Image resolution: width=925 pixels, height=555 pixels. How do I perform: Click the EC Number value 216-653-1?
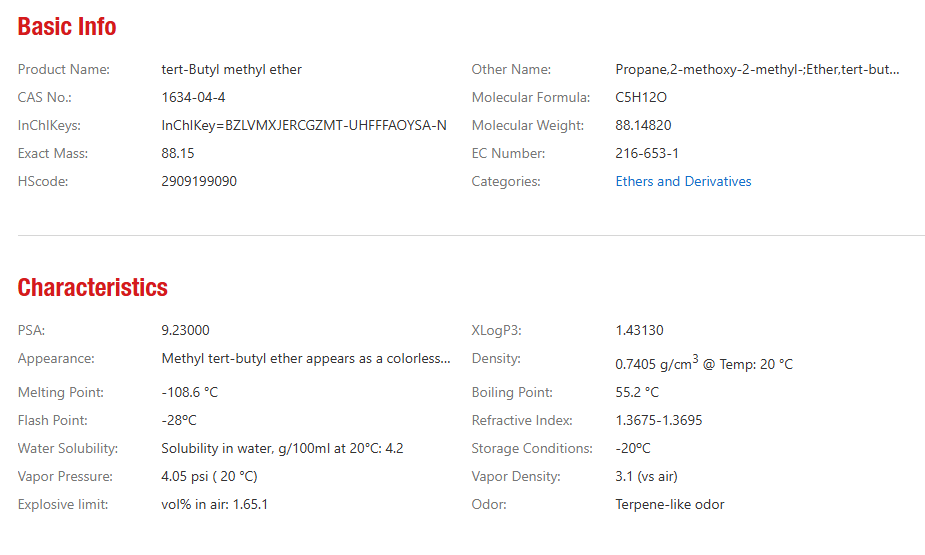click(x=647, y=153)
